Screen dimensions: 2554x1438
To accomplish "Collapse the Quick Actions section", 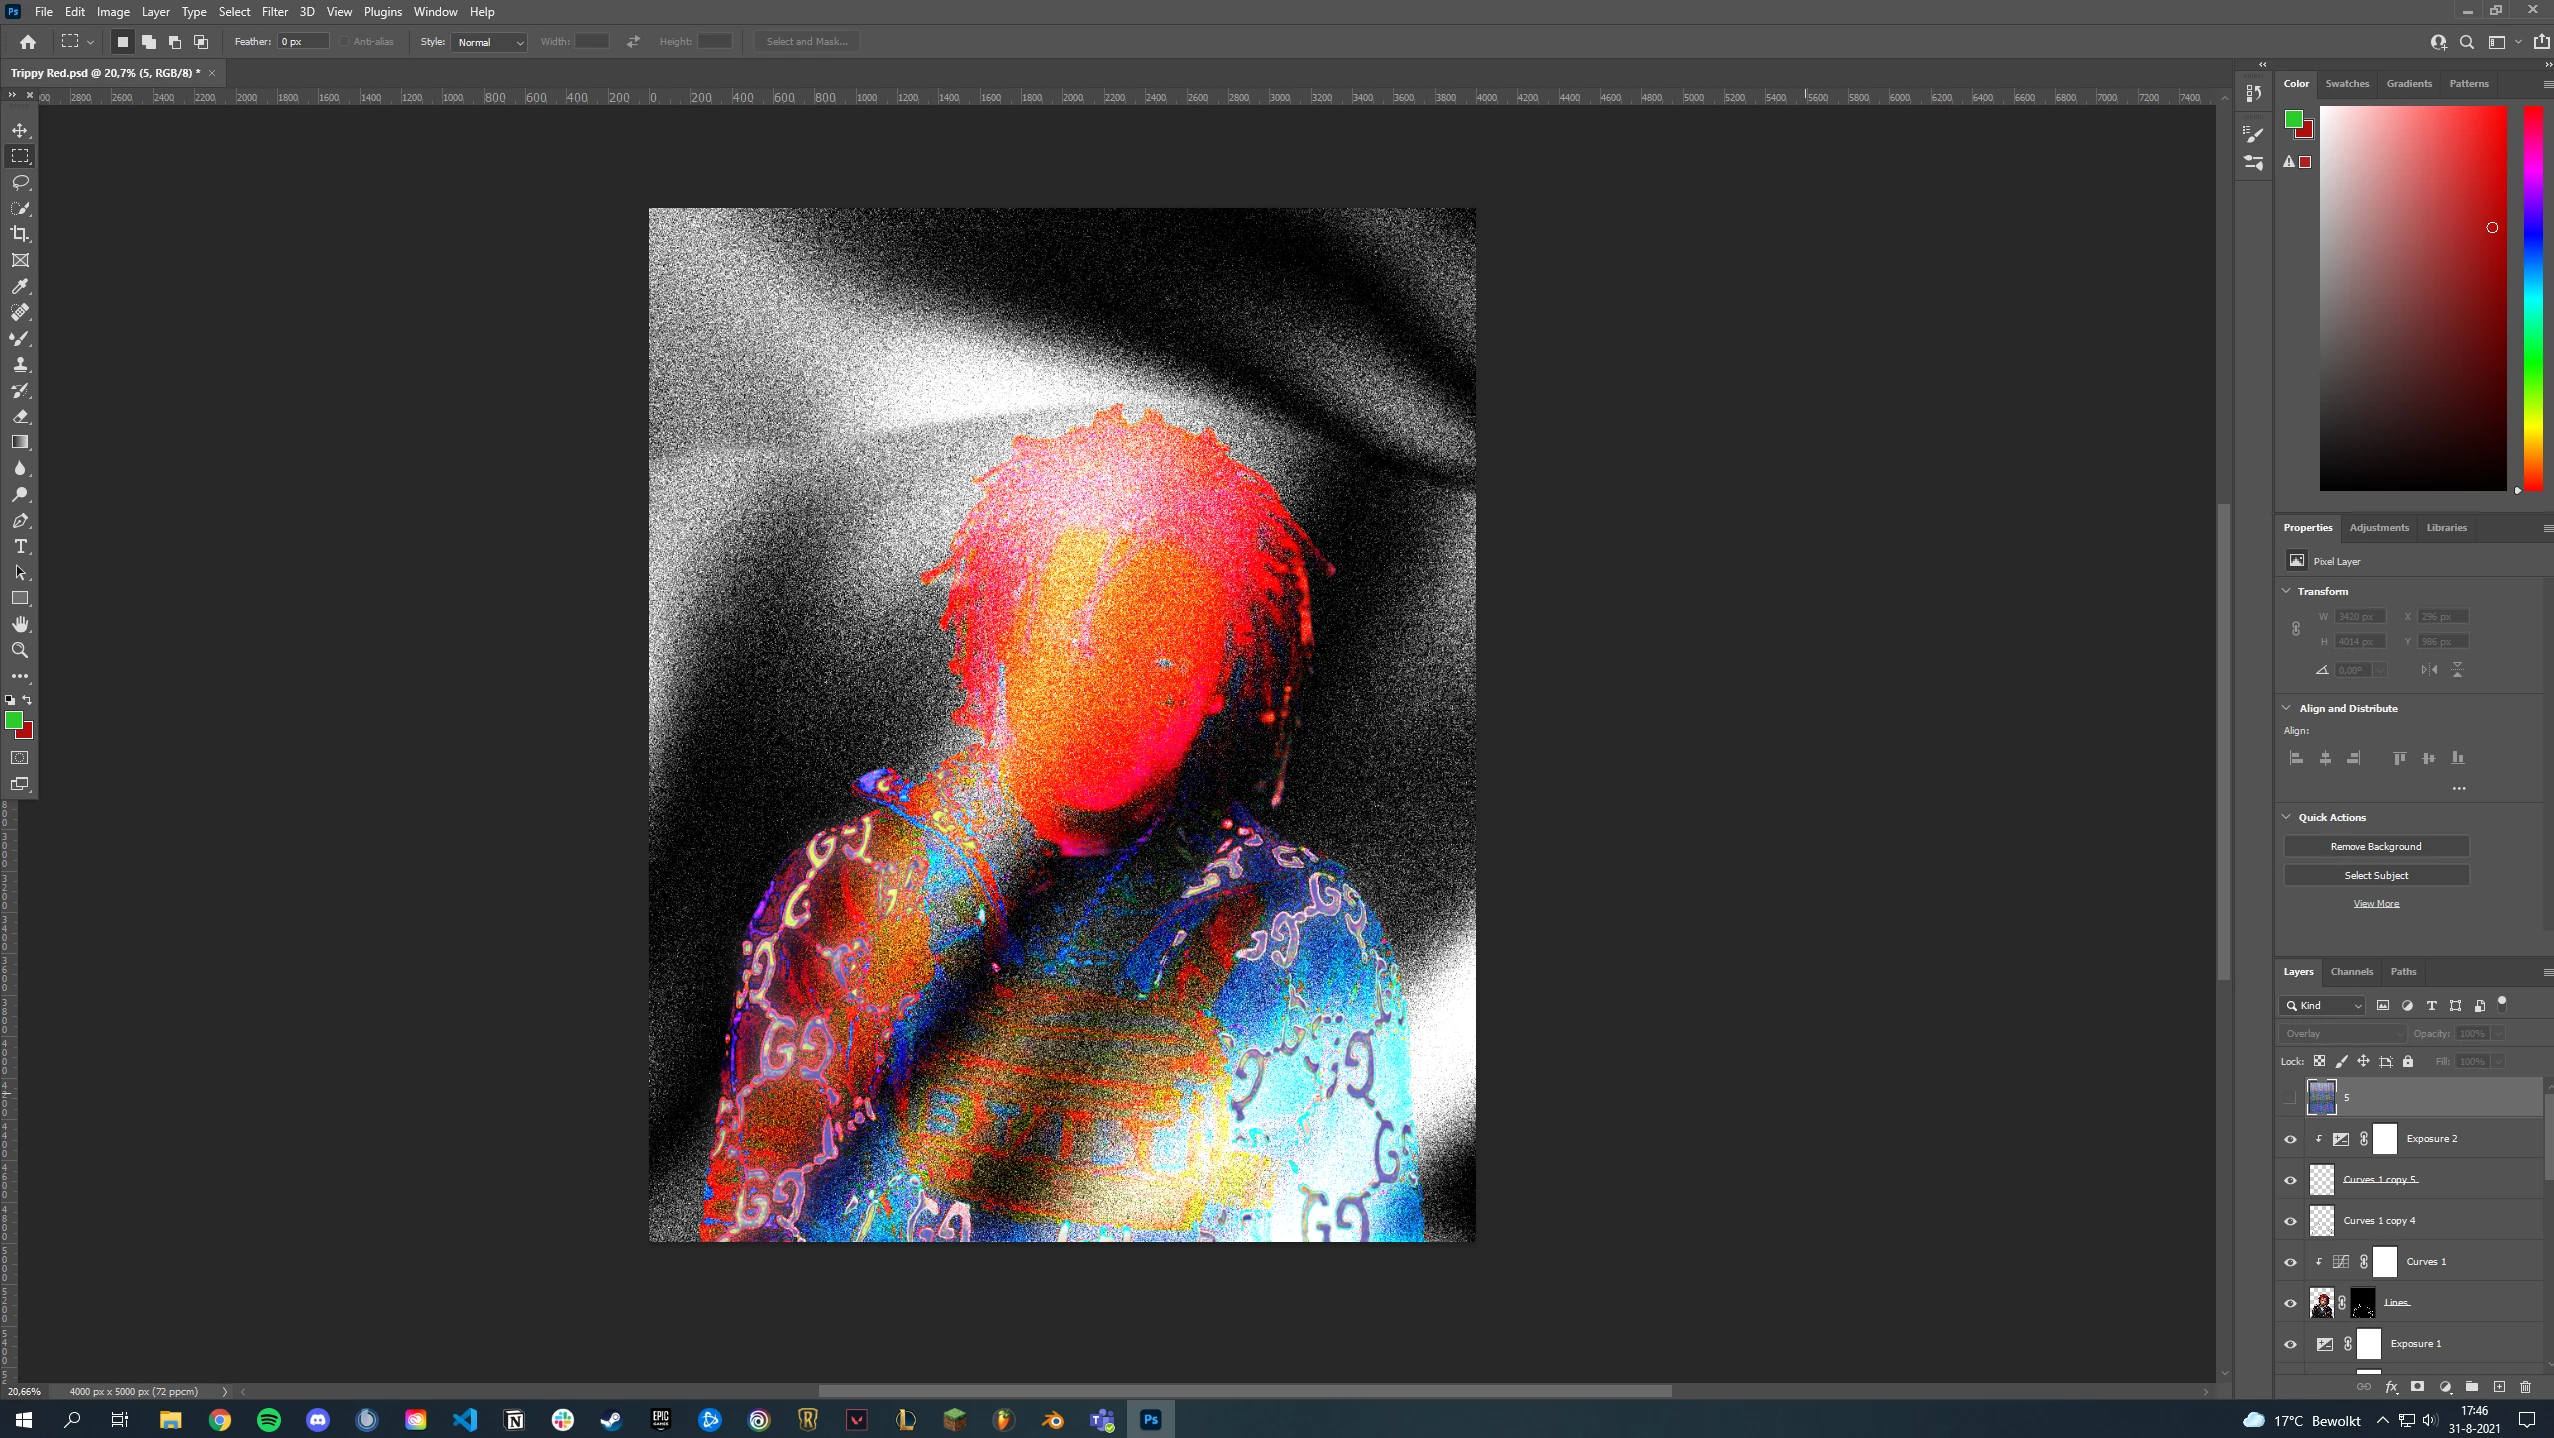I will (2287, 817).
